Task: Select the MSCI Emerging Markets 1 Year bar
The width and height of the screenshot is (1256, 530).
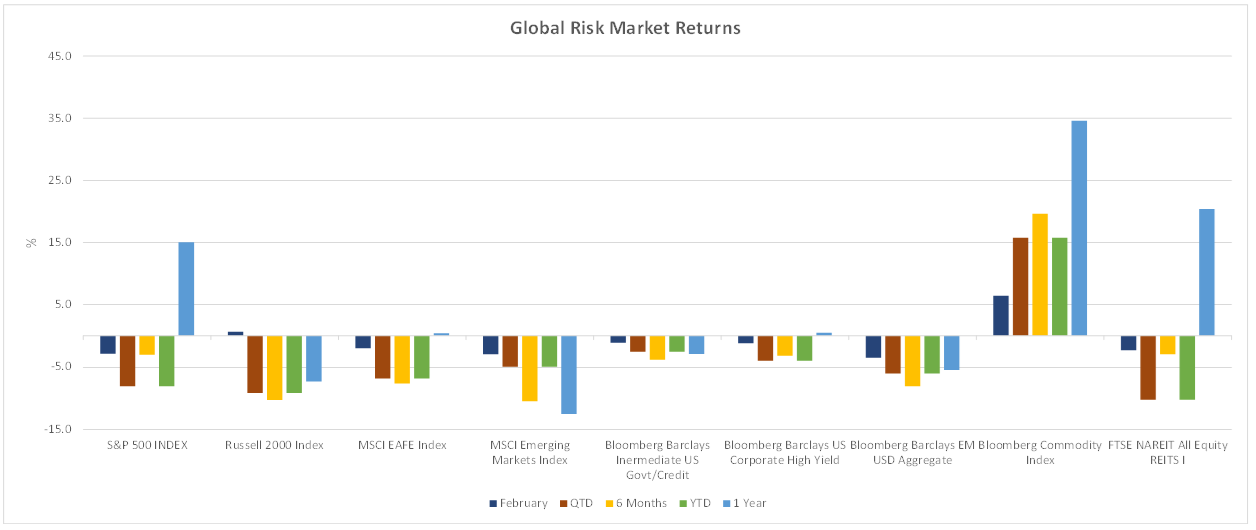Action: pyautogui.click(x=569, y=375)
